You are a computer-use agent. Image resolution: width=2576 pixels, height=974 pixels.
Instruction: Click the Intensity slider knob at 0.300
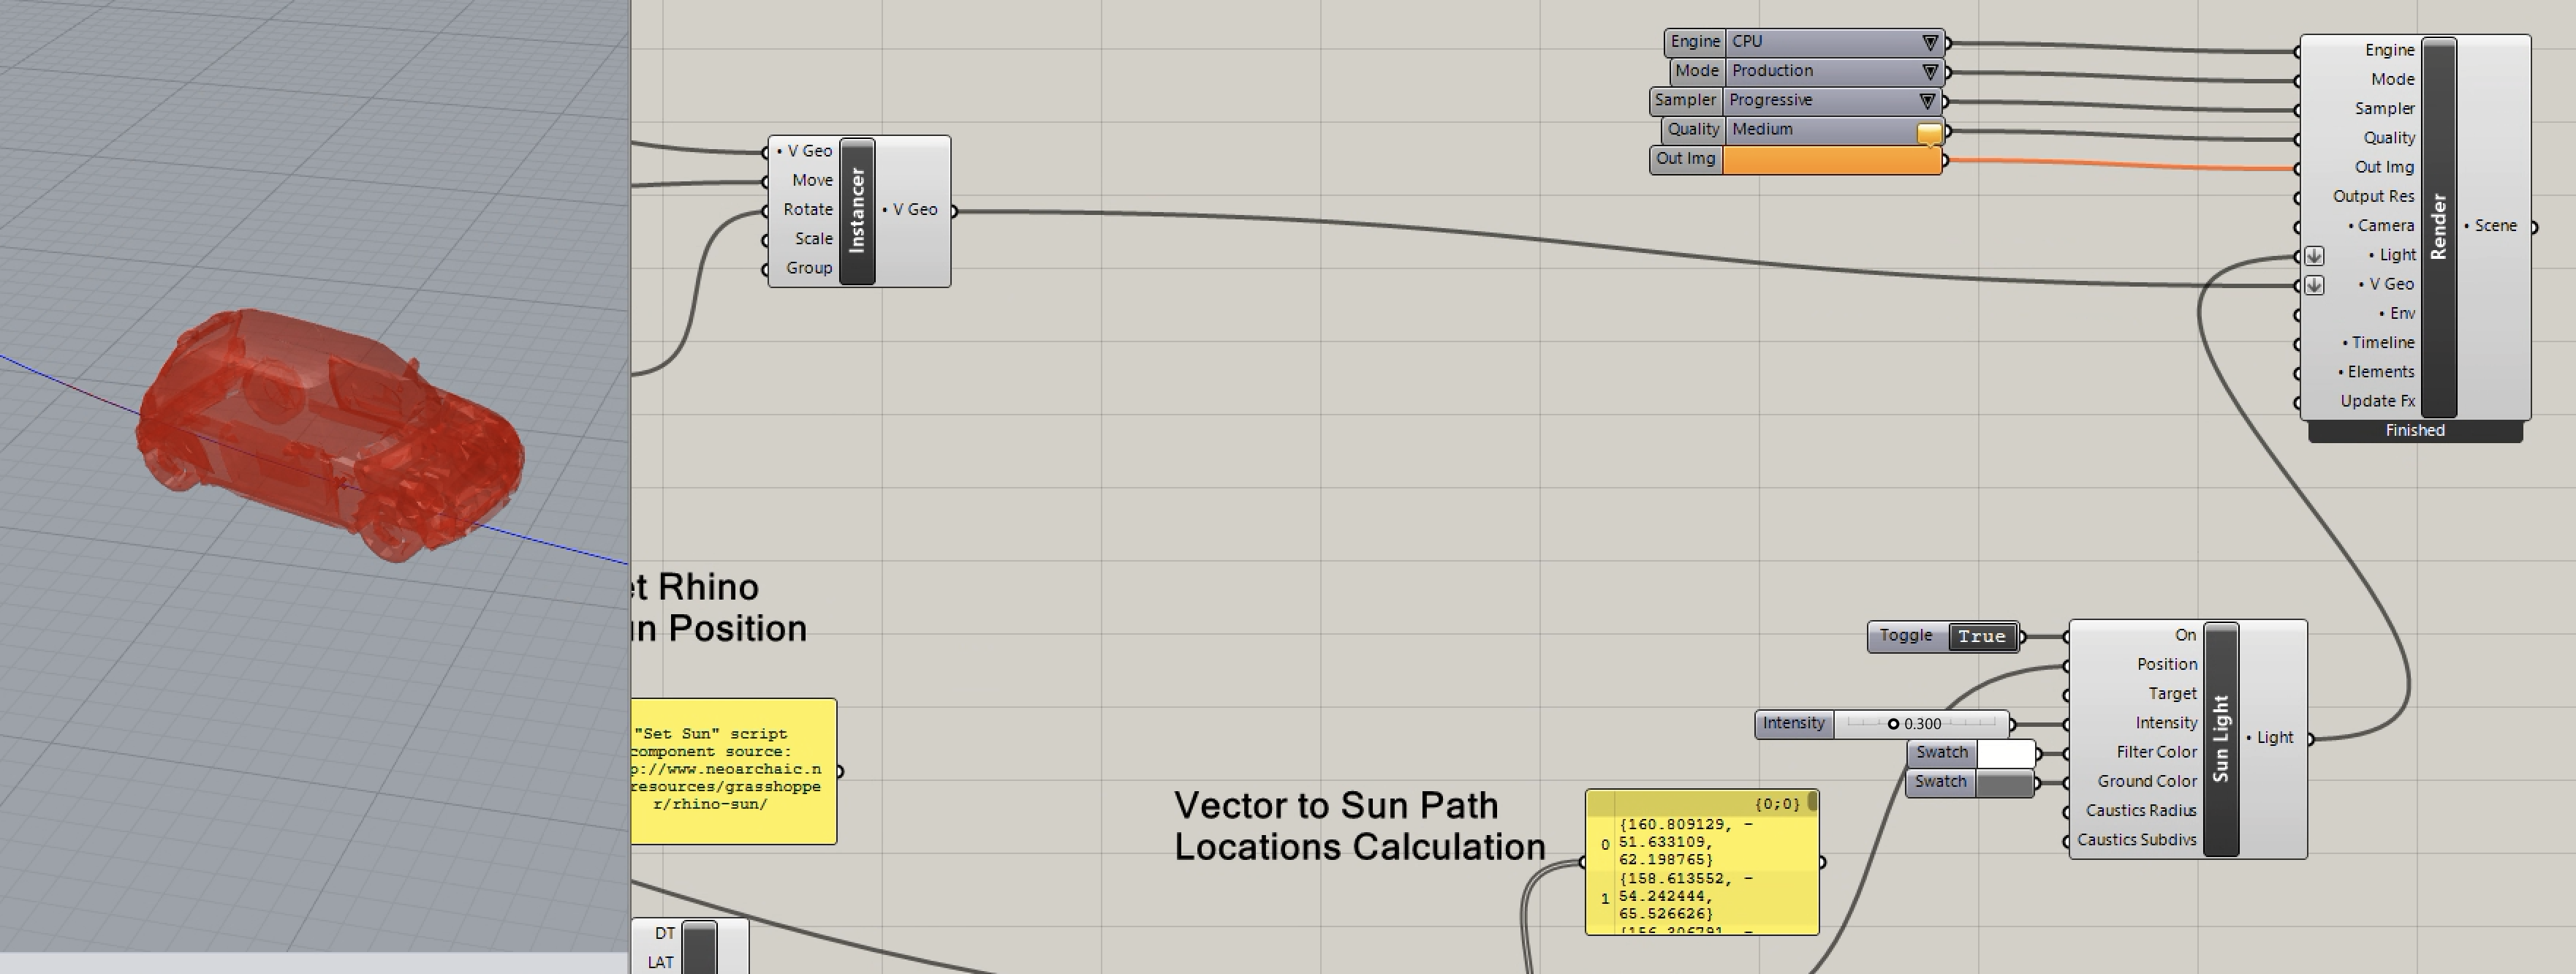click(x=1893, y=724)
